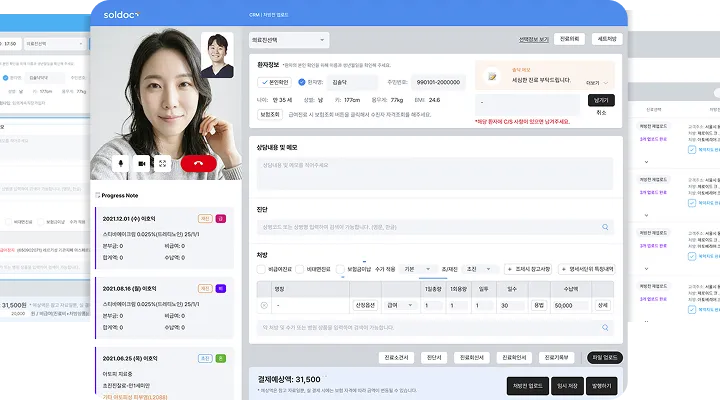
Task: Open the 급여 dropdown in prescription row
Action: (x=400, y=305)
